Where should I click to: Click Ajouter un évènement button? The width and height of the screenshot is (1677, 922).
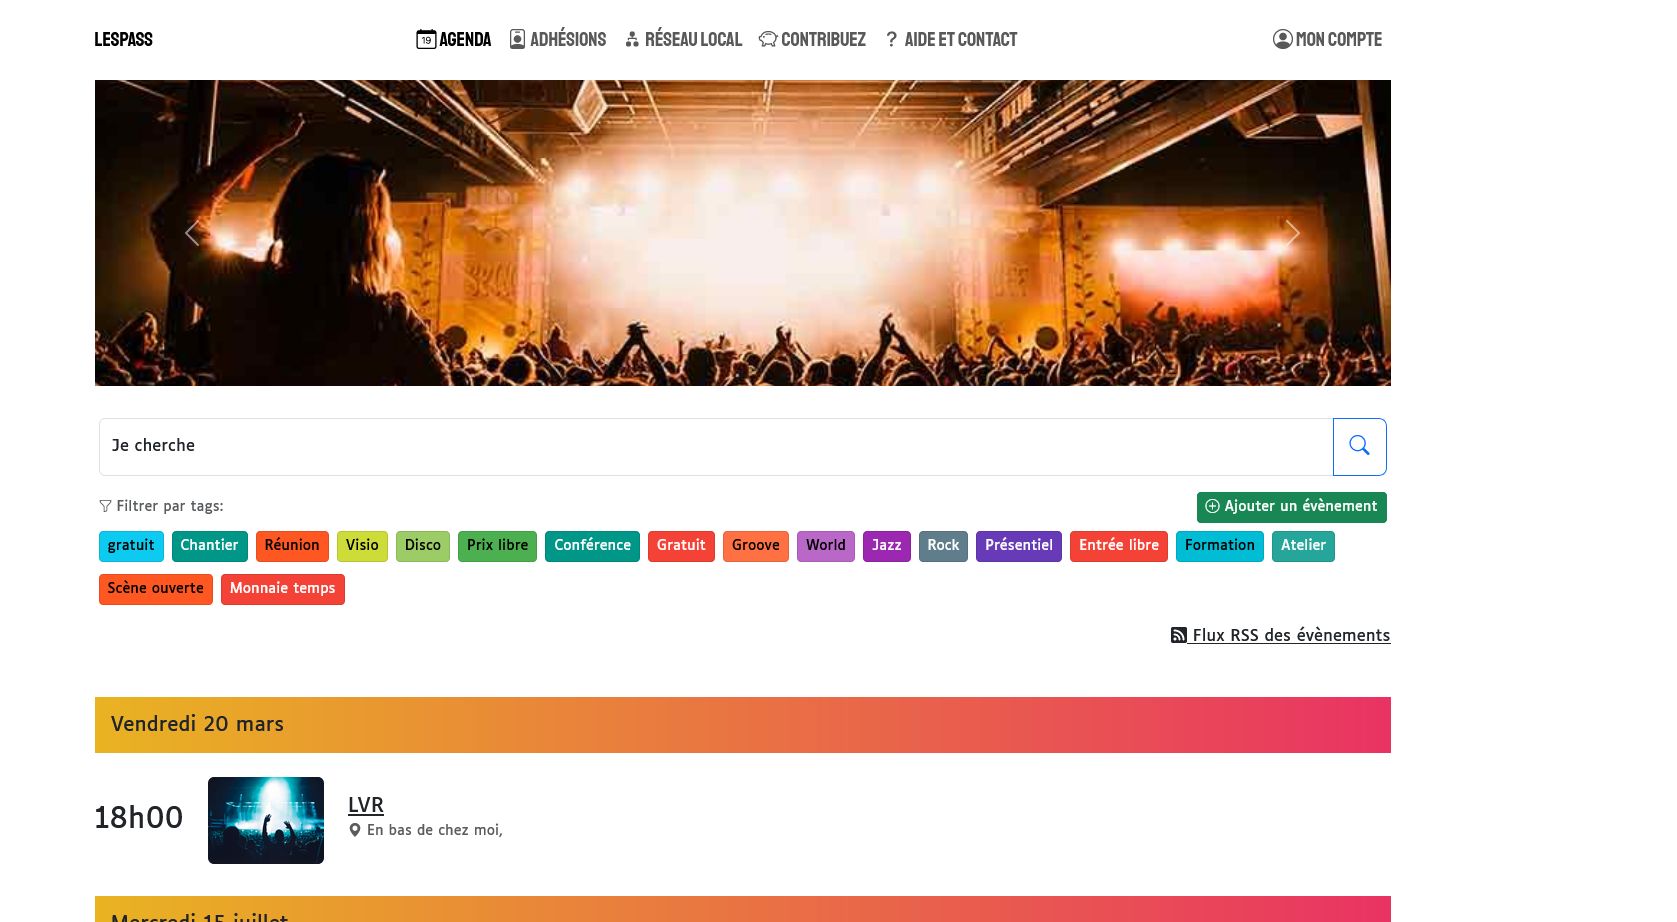pos(1291,507)
